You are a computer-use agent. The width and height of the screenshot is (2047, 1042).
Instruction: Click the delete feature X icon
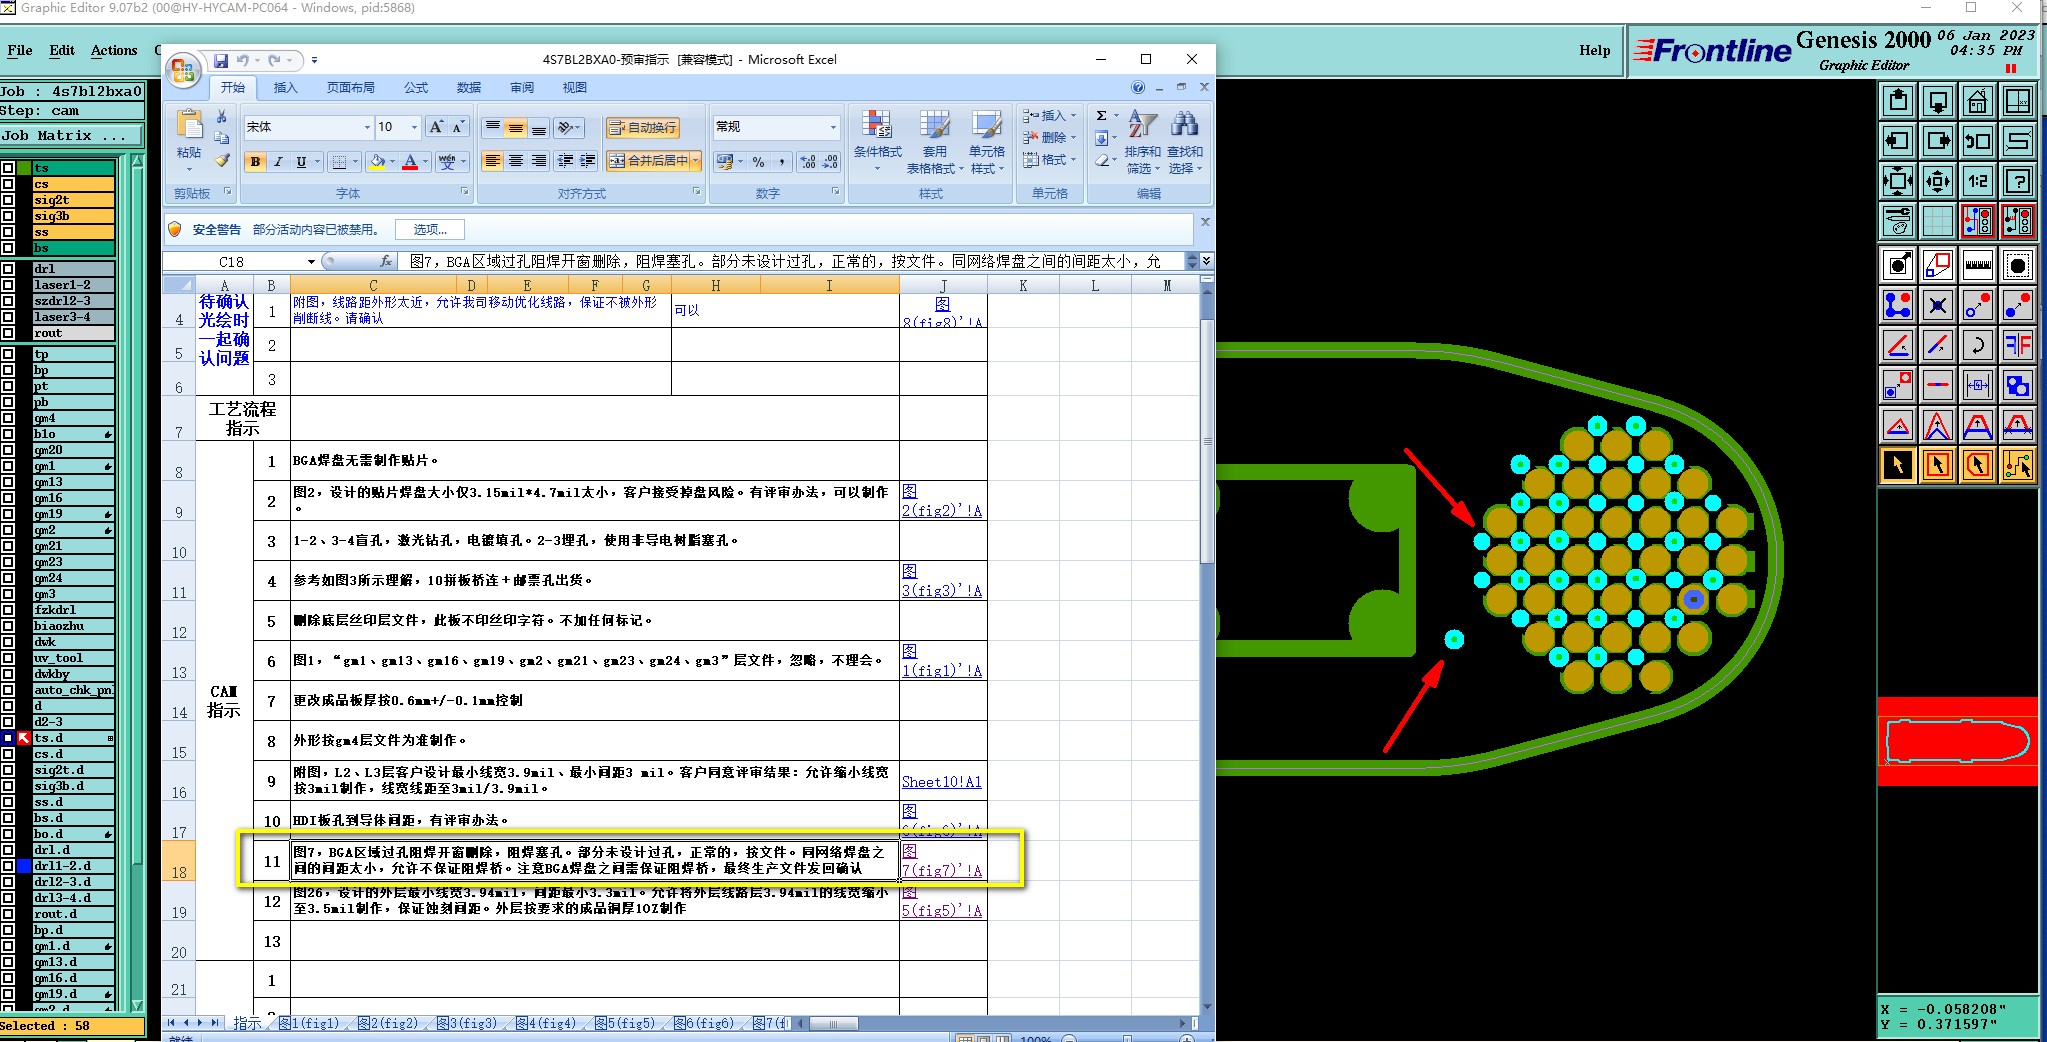pyautogui.click(x=1937, y=305)
